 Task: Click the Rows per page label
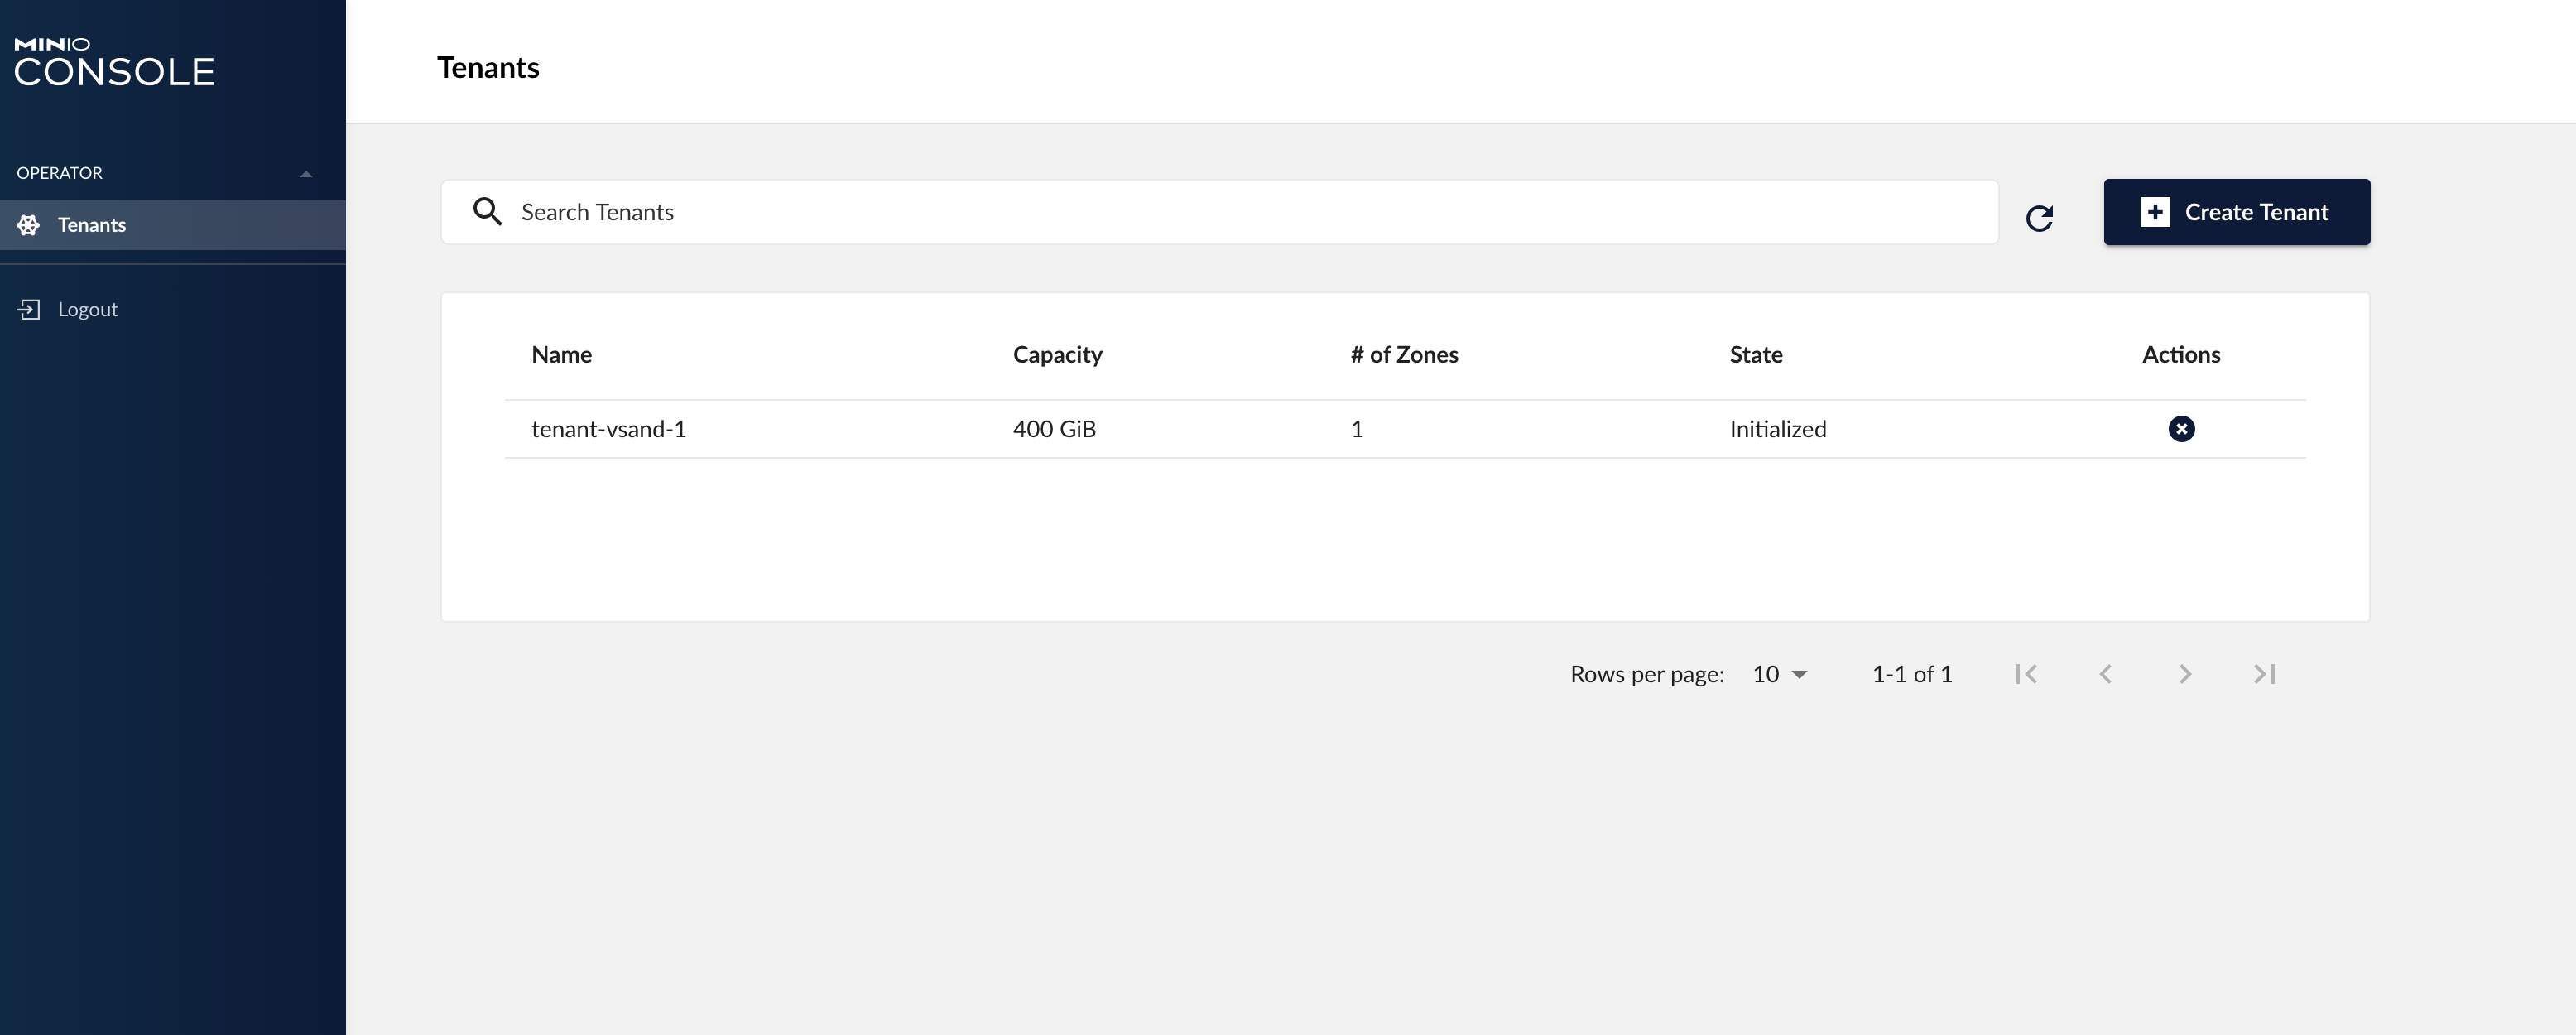1646,675
